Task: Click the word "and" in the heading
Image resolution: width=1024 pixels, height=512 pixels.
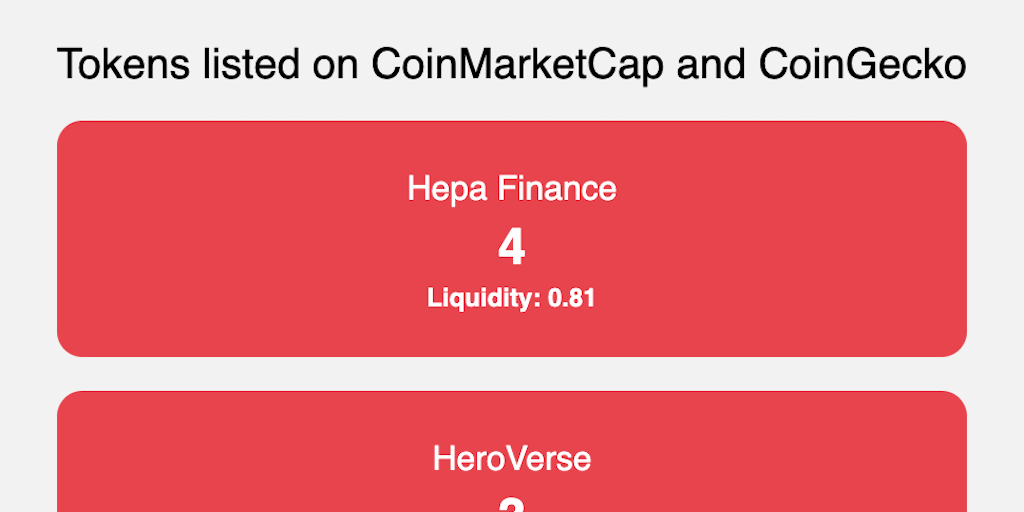Action: click(712, 66)
